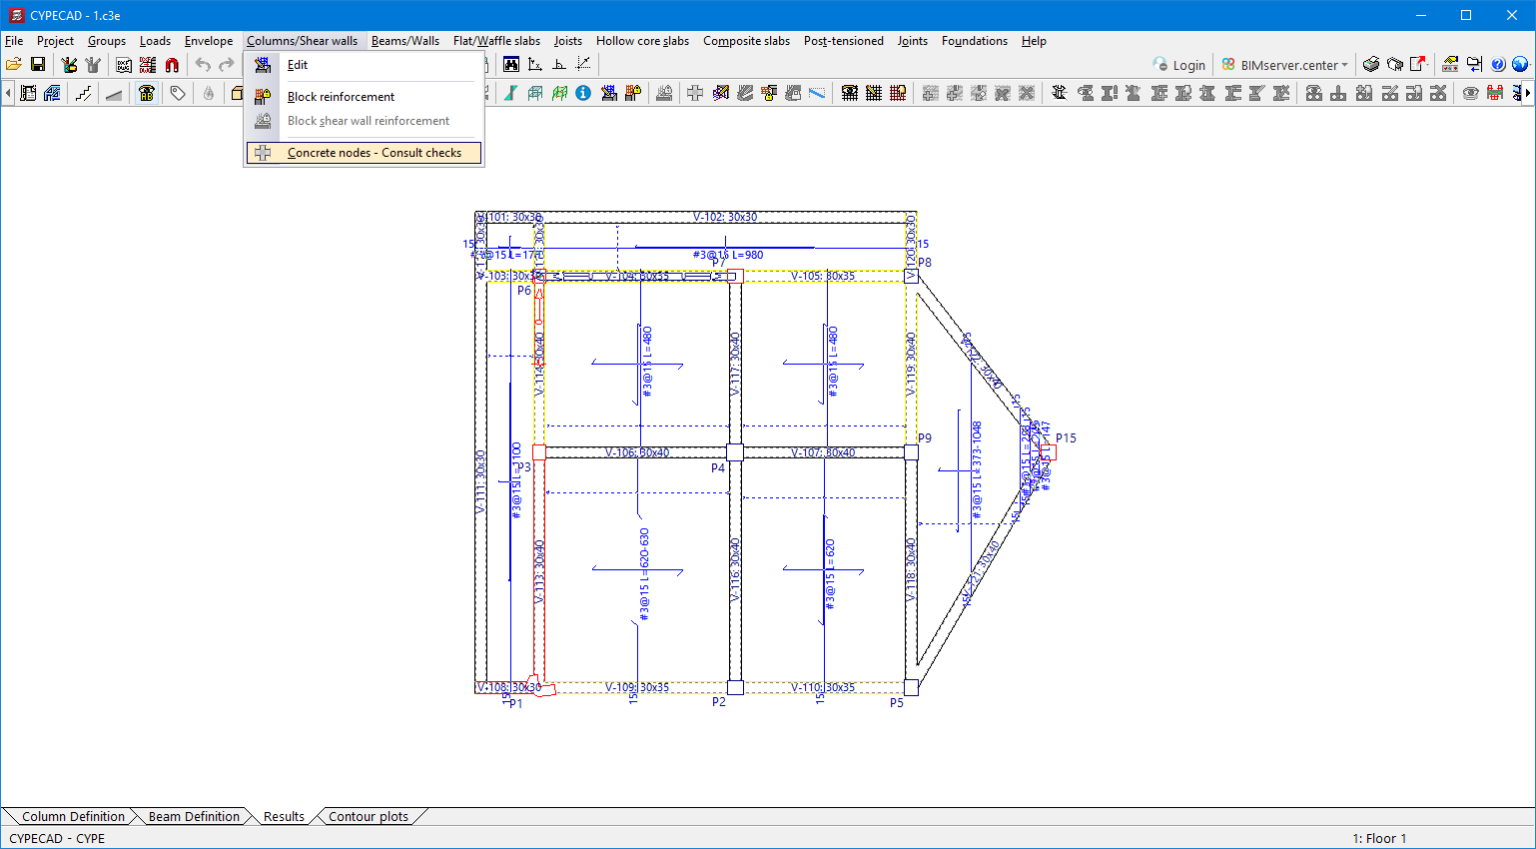Toggle the magnet object snap tool
The width and height of the screenshot is (1536, 849).
tap(170, 64)
